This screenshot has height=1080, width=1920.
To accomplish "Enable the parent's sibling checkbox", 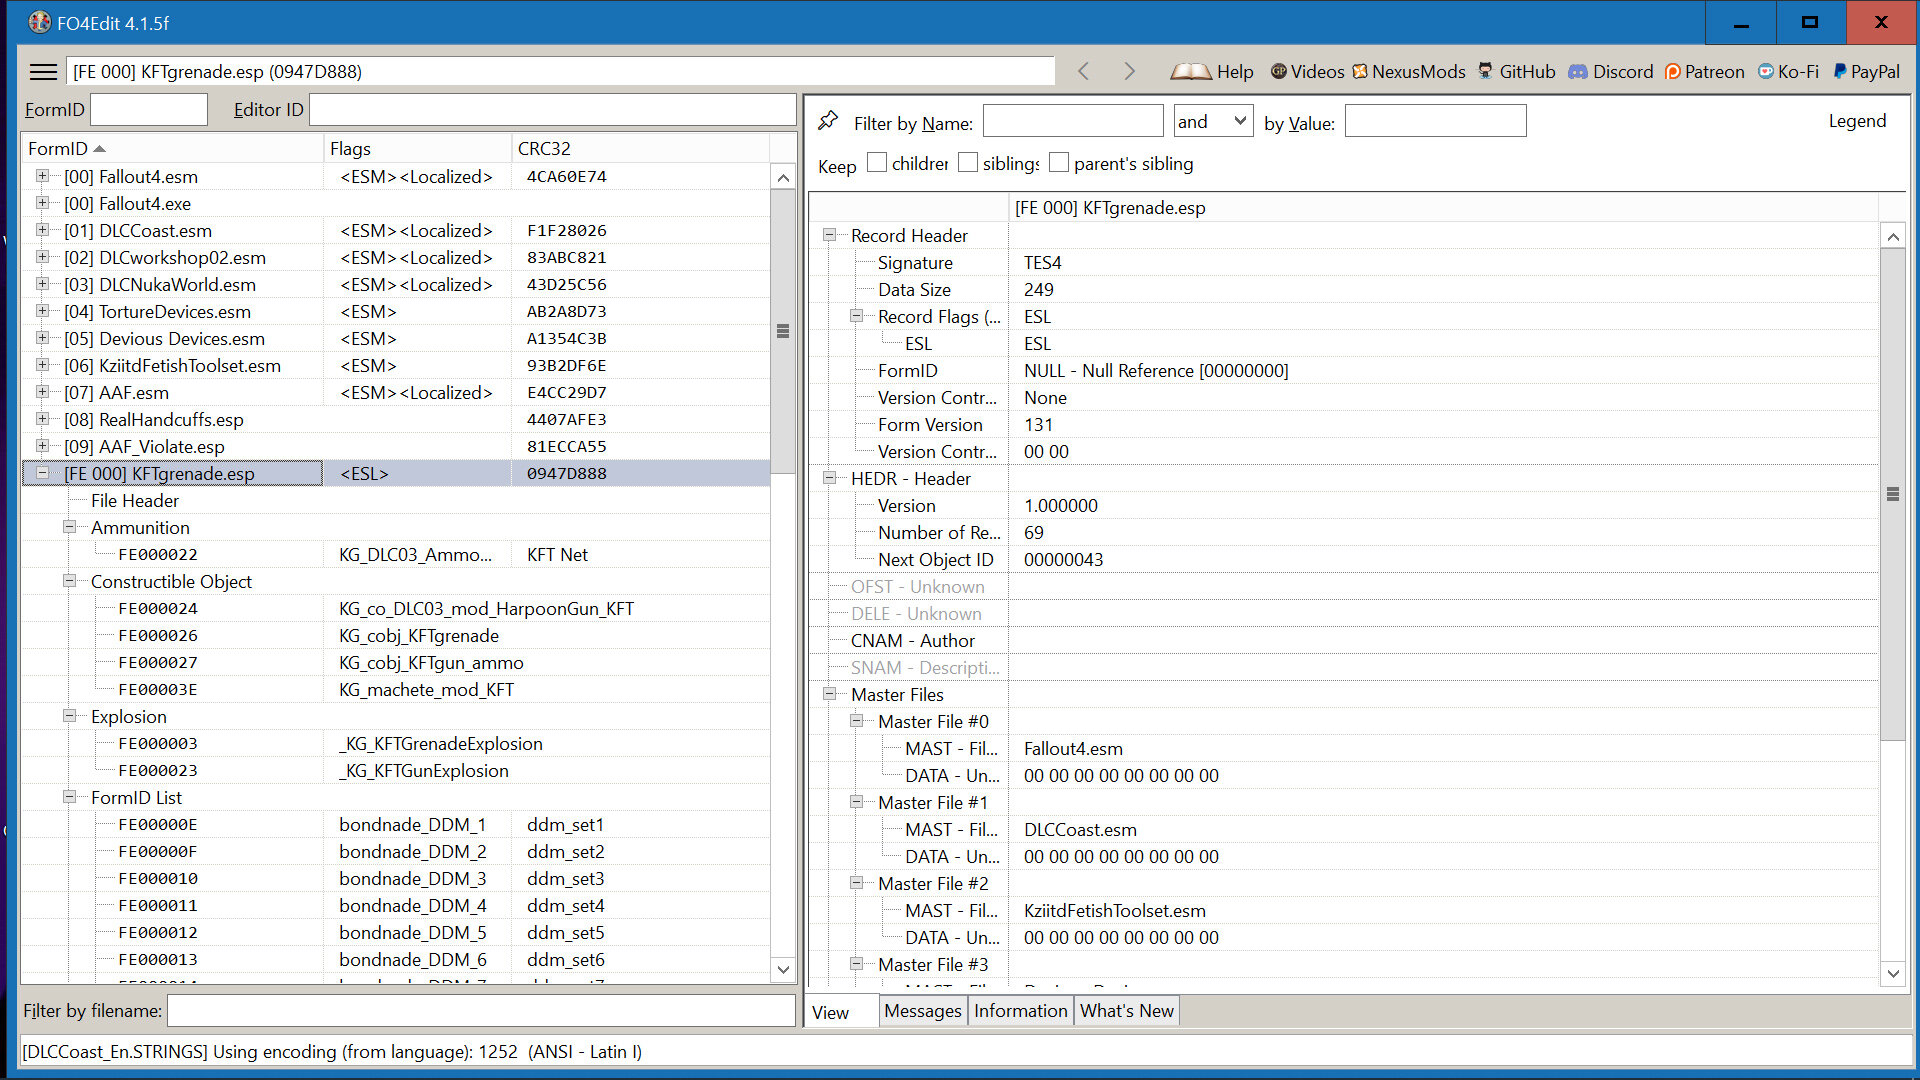I will 1059,162.
